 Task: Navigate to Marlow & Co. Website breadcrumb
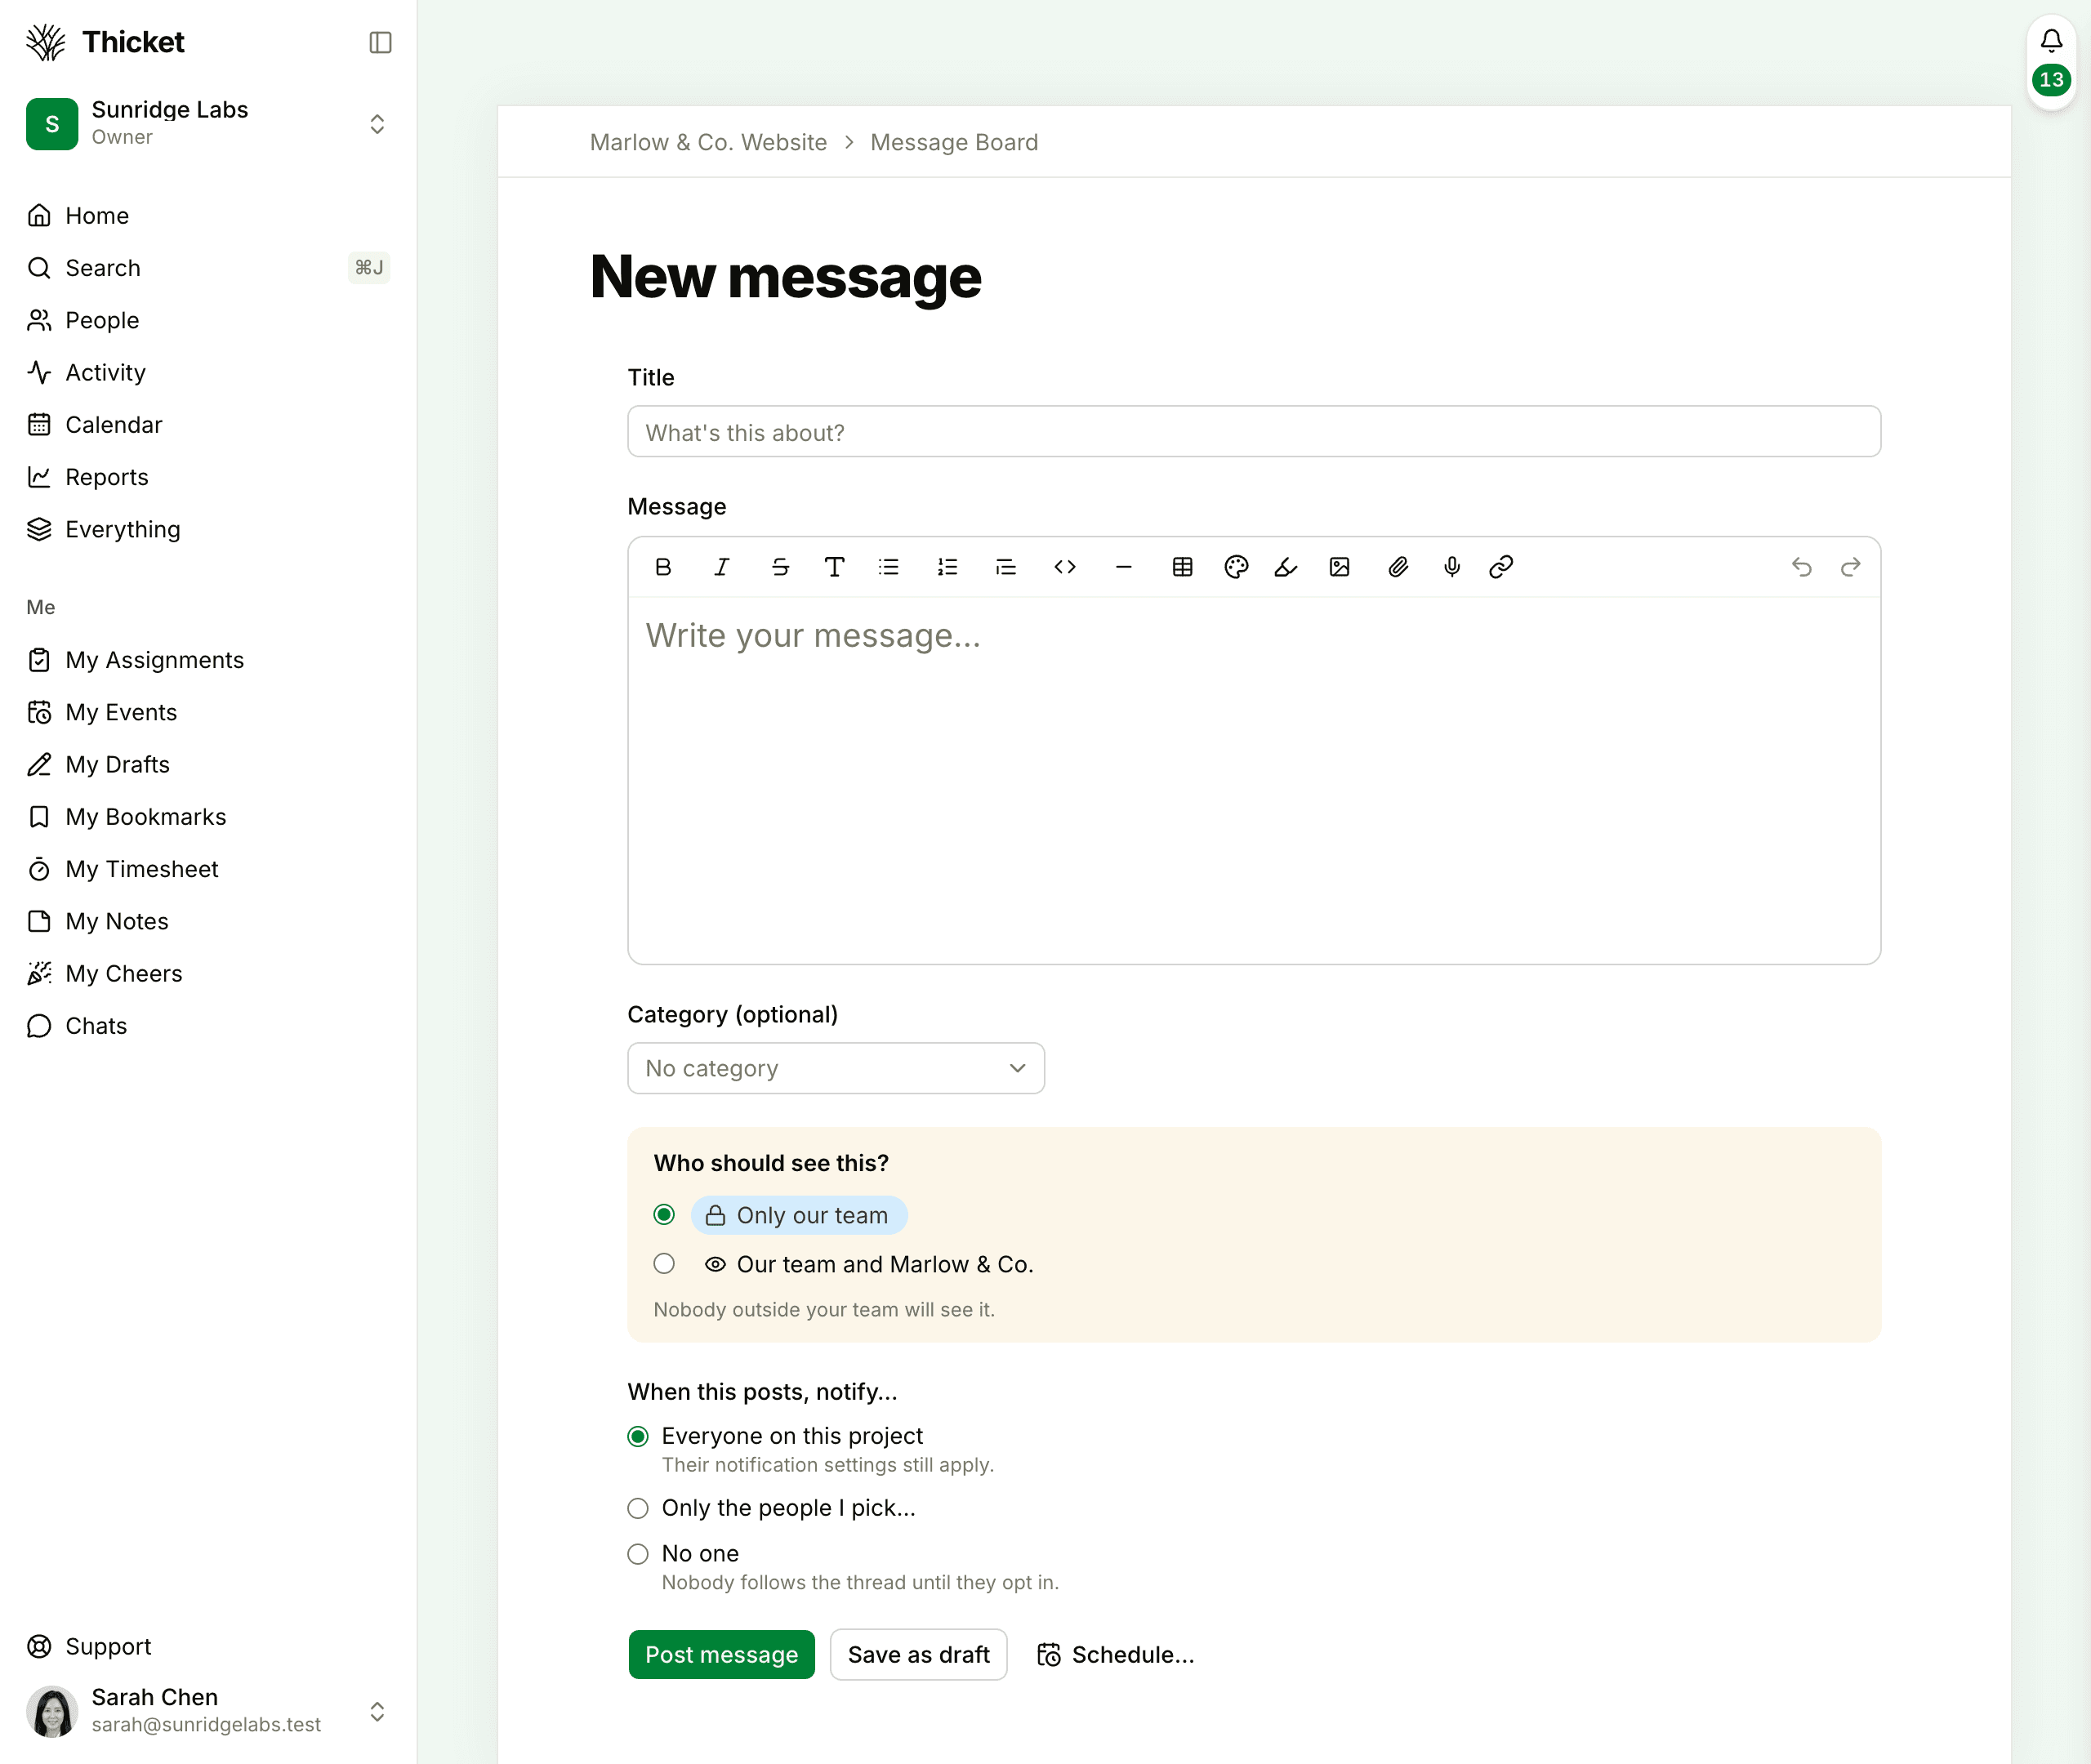coord(708,142)
